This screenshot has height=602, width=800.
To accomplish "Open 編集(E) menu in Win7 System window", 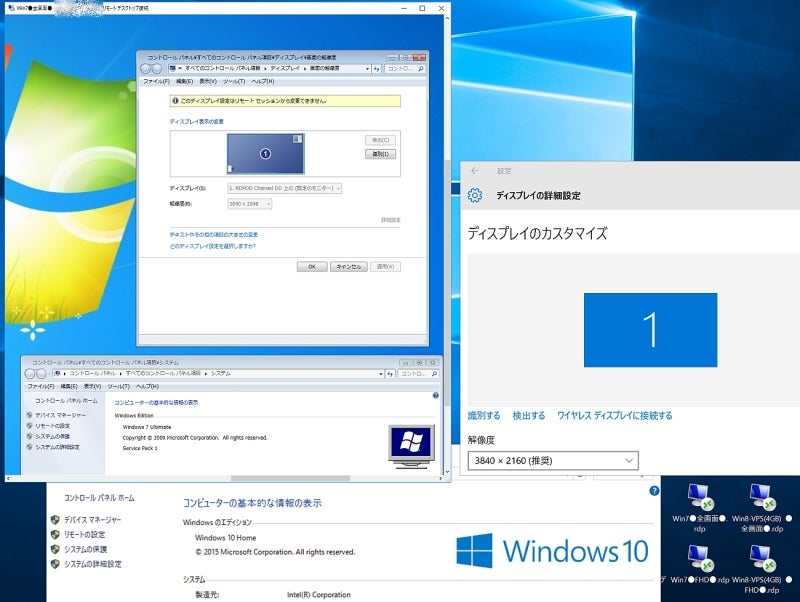I will click(69, 387).
